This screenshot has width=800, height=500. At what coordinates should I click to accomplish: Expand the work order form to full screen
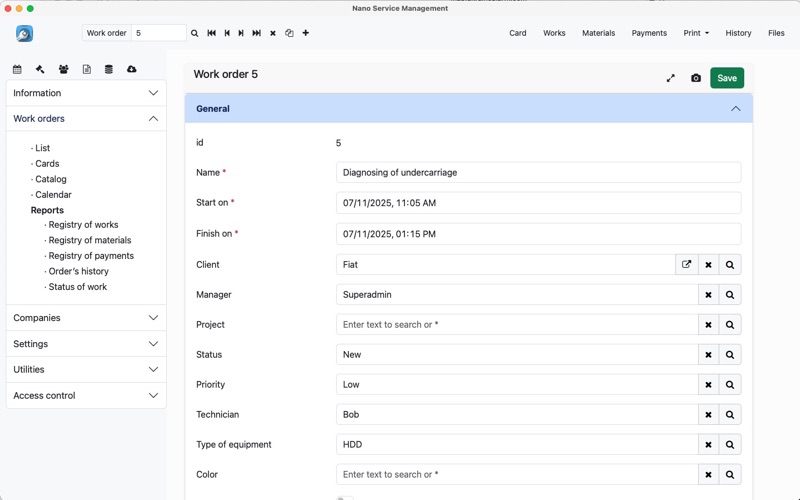coord(671,78)
